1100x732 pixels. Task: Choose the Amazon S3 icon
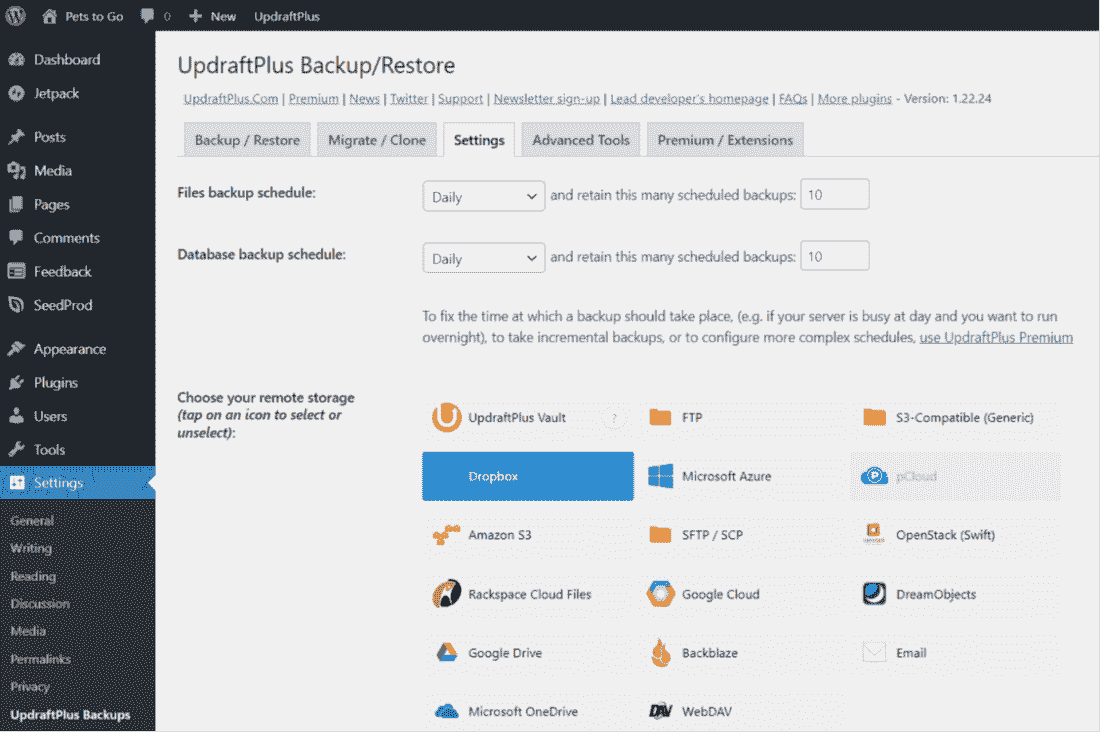pyautogui.click(x=446, y=535)
